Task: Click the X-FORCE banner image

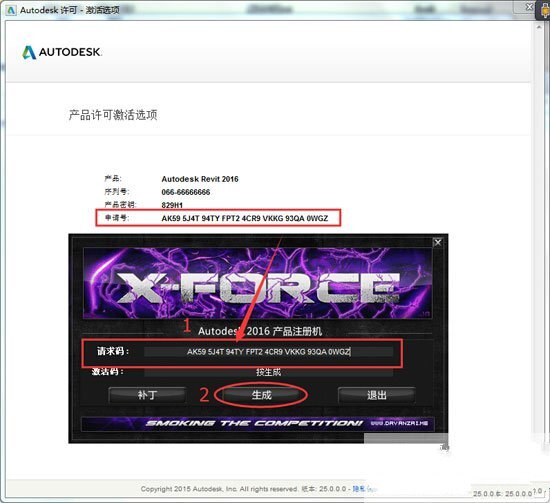Action: point(257,283)
